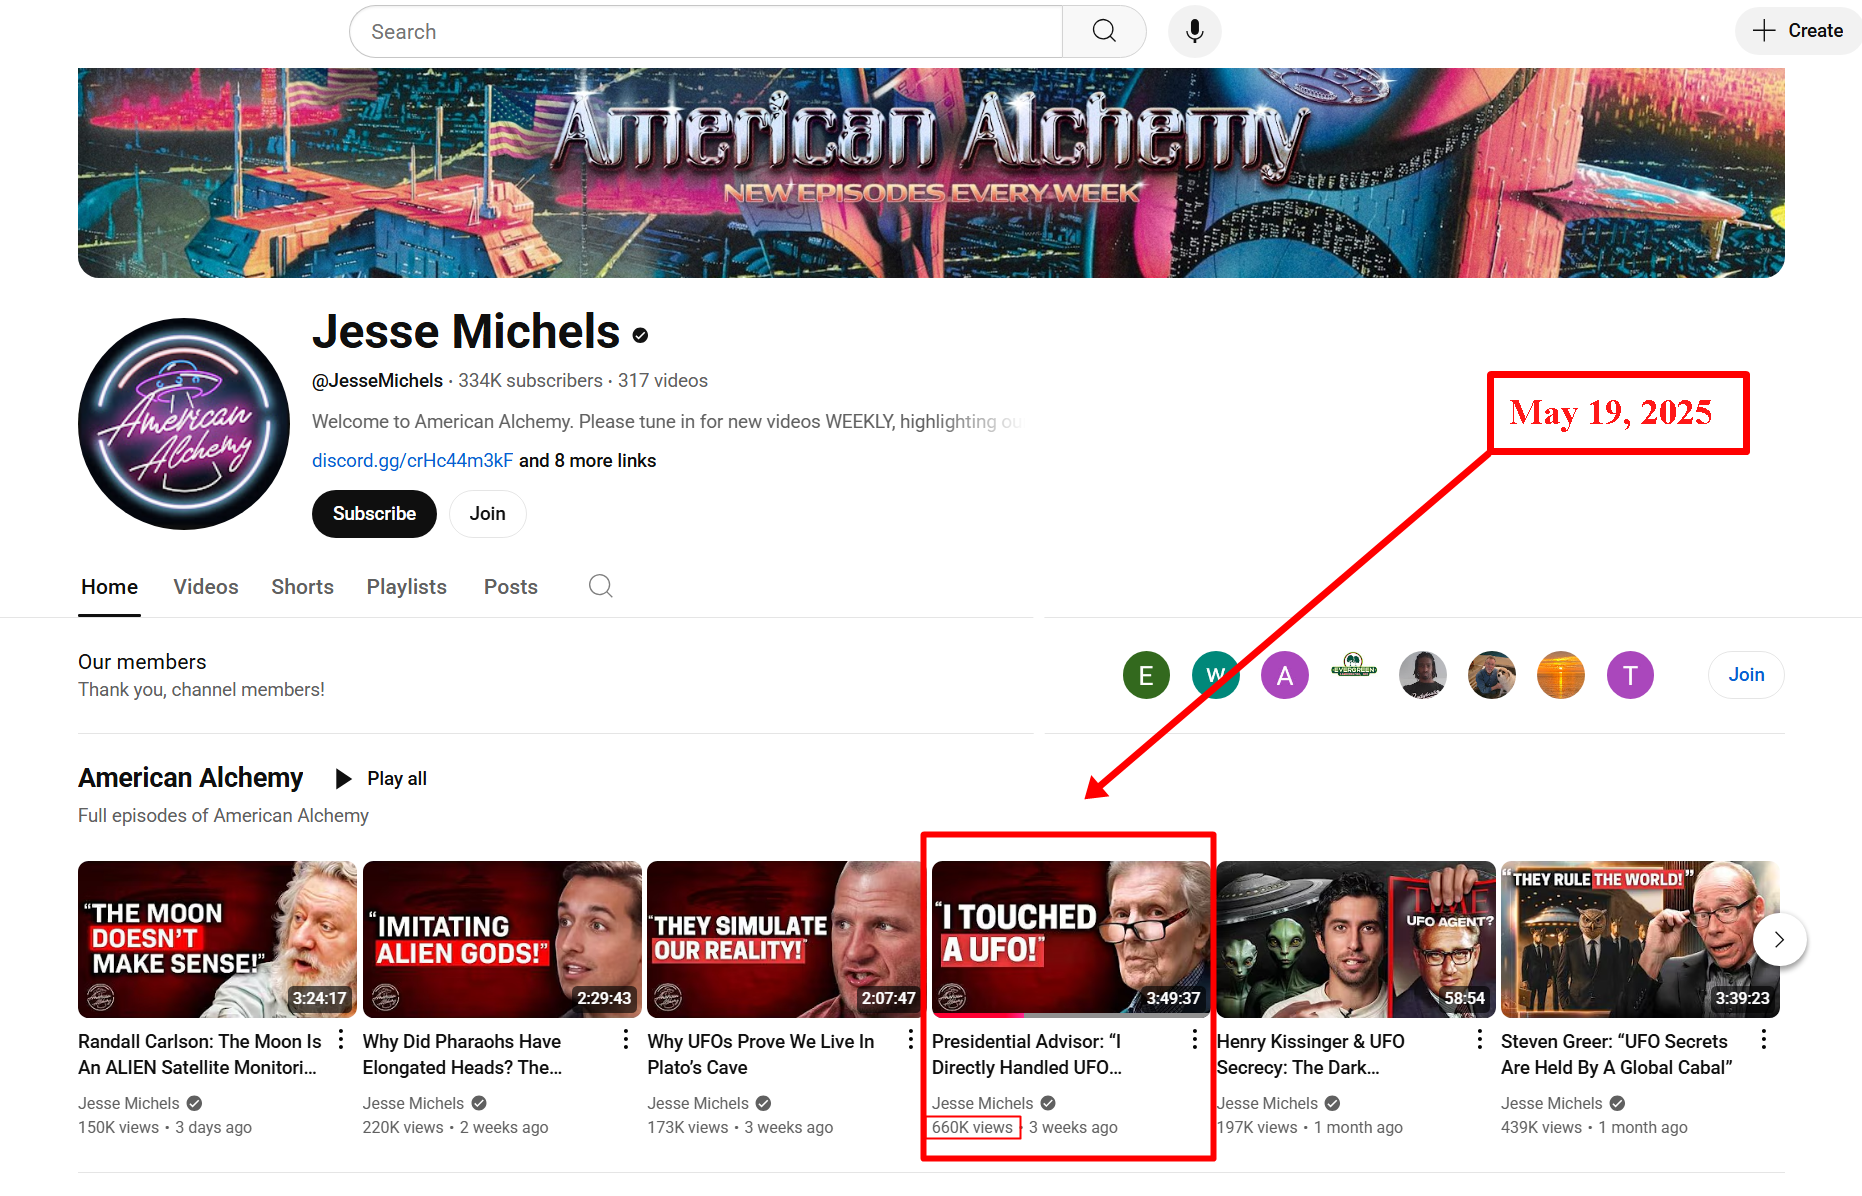Open more options for Presidential Advisor video
Image resolution: width=1862 pixels, height=1196 pixels.
[1195, 1040]
